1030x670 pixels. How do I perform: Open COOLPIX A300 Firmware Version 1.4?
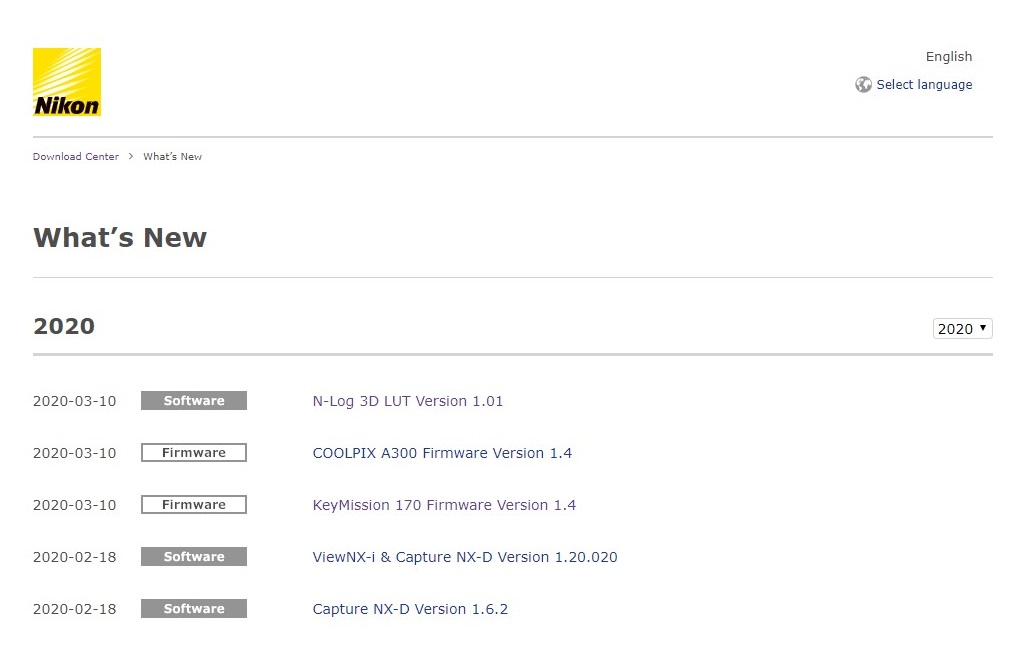(442, 453)
